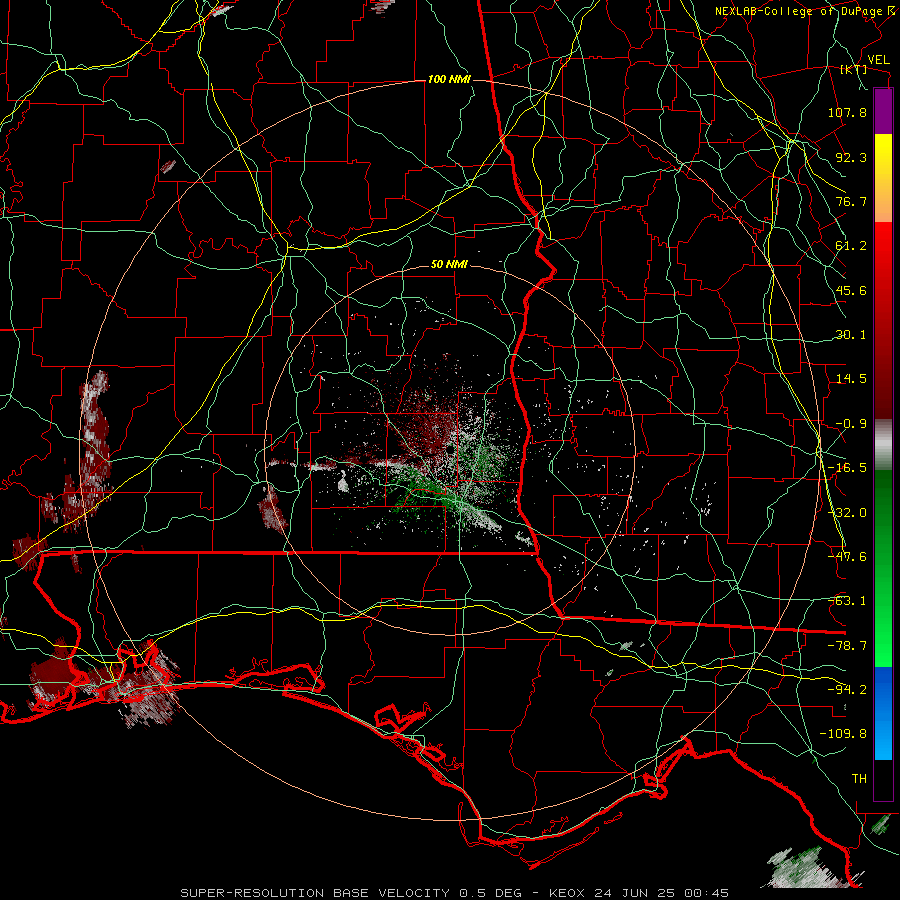The height and width of the screenshot is (900, 900).
Task: Click the -94.2 velocity scale value
Action: click(x=847, y=690)
